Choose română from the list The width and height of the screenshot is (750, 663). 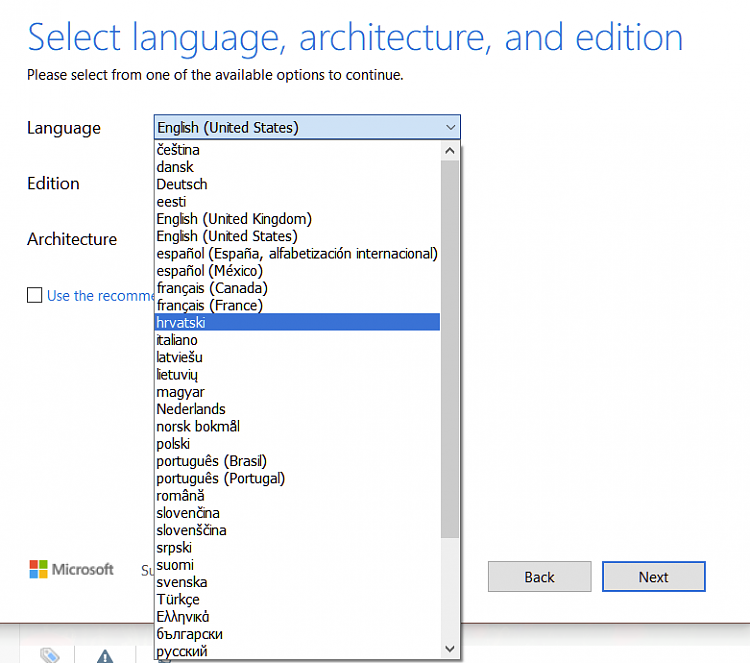coord(298,496)
